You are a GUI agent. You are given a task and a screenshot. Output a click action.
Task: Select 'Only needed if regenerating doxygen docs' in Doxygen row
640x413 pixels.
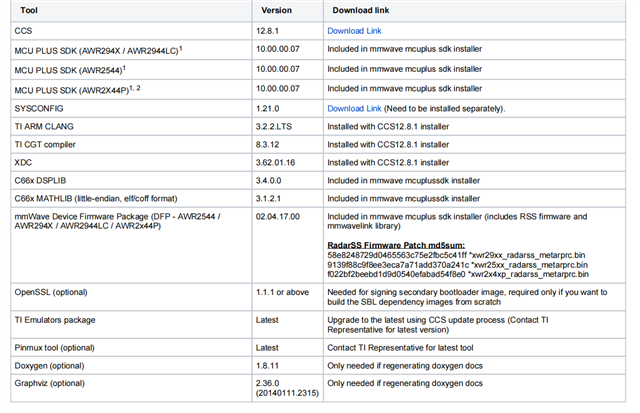tap(405, 366)
